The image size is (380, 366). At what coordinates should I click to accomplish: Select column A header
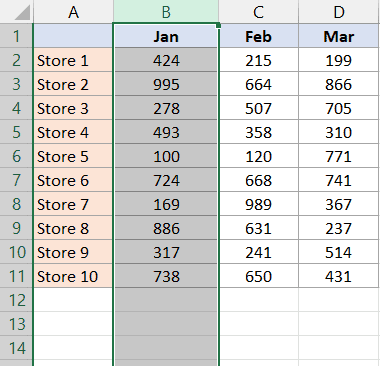73,12
